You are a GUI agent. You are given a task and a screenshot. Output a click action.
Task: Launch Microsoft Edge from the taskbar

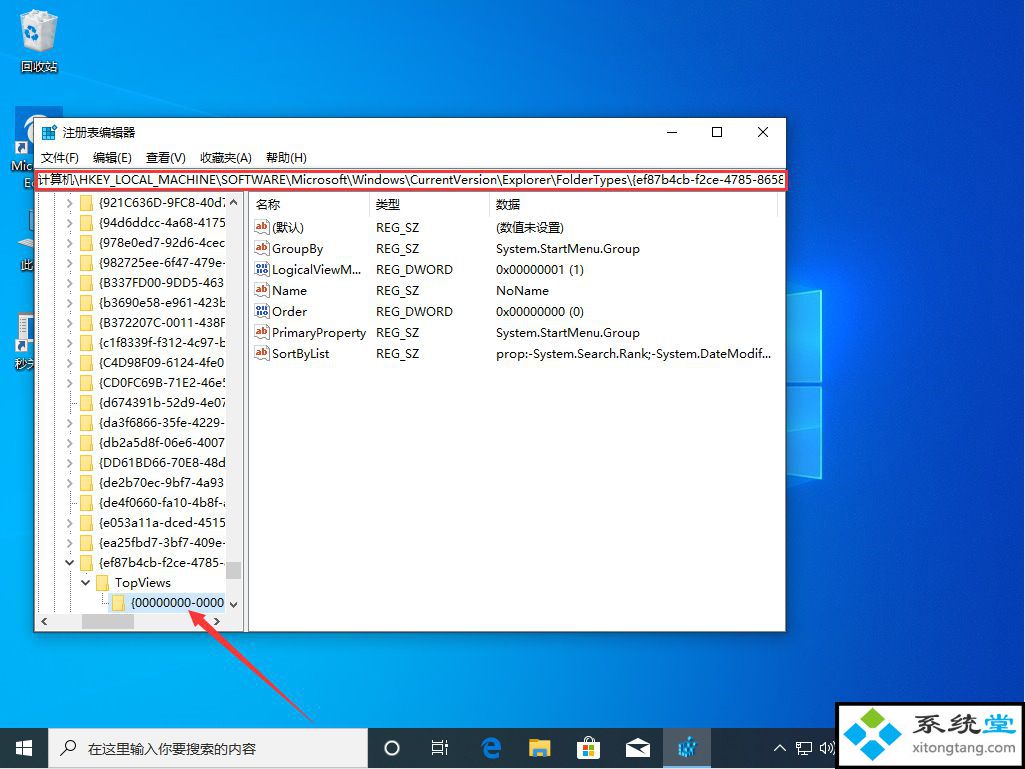(490, 748)
